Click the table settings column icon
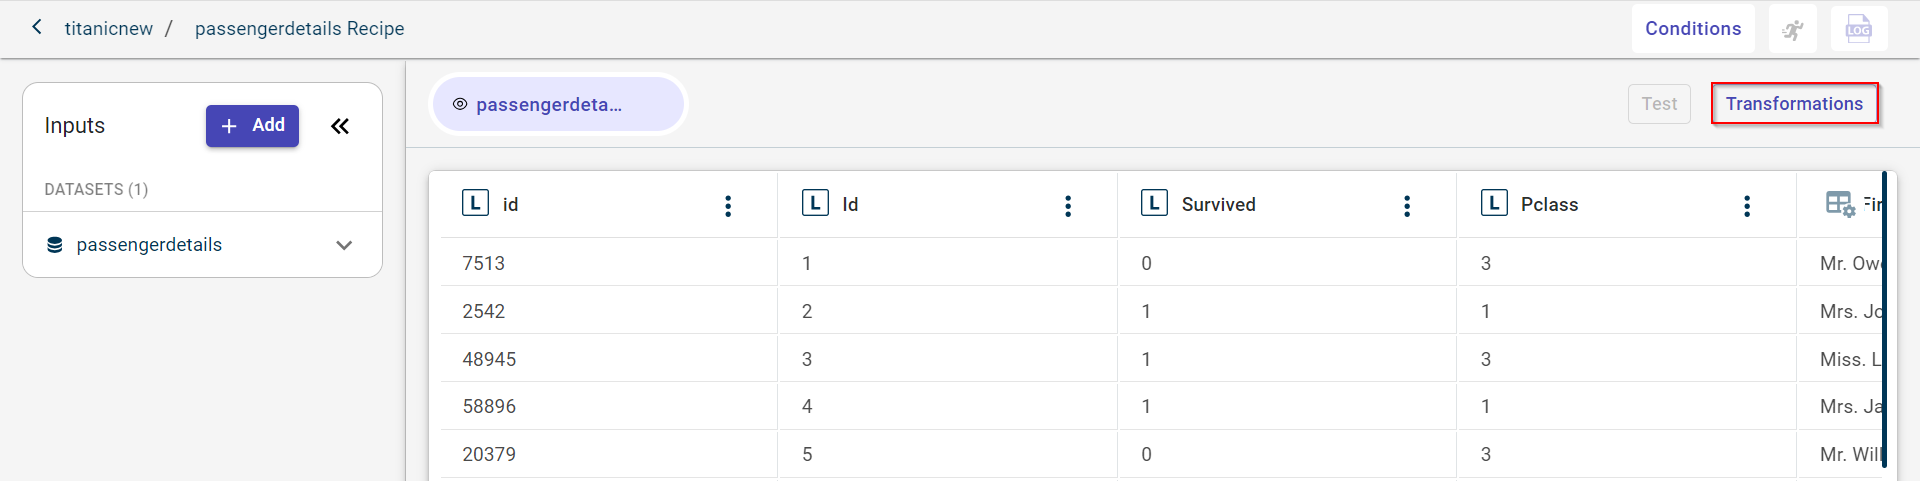Screen dimensions: 1920x481 (x=1840, y=204)
